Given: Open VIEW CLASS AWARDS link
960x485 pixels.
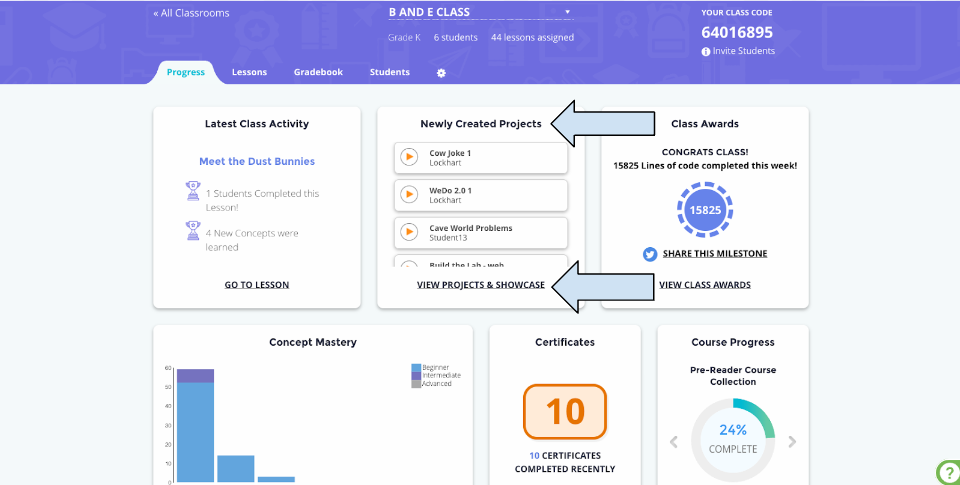Looking at the screenshot, I should pyautogui.click(x=705, y=285).
